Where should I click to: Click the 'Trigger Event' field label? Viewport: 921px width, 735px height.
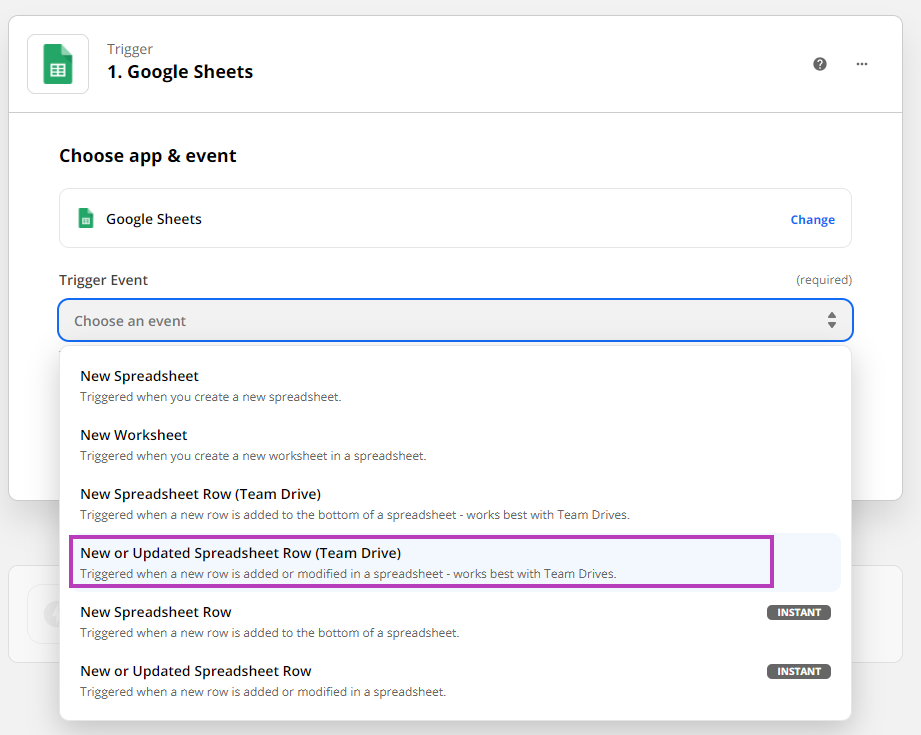[x=103, y=280]
